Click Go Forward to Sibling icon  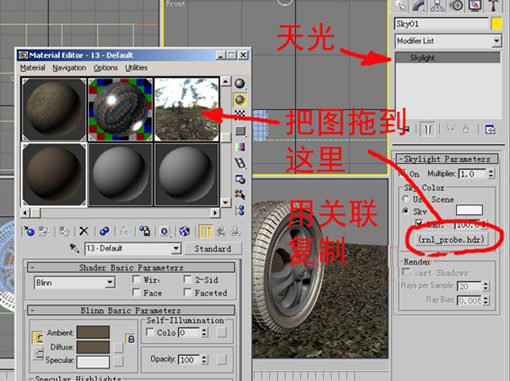pyautogui.click(x=235, y=231)
